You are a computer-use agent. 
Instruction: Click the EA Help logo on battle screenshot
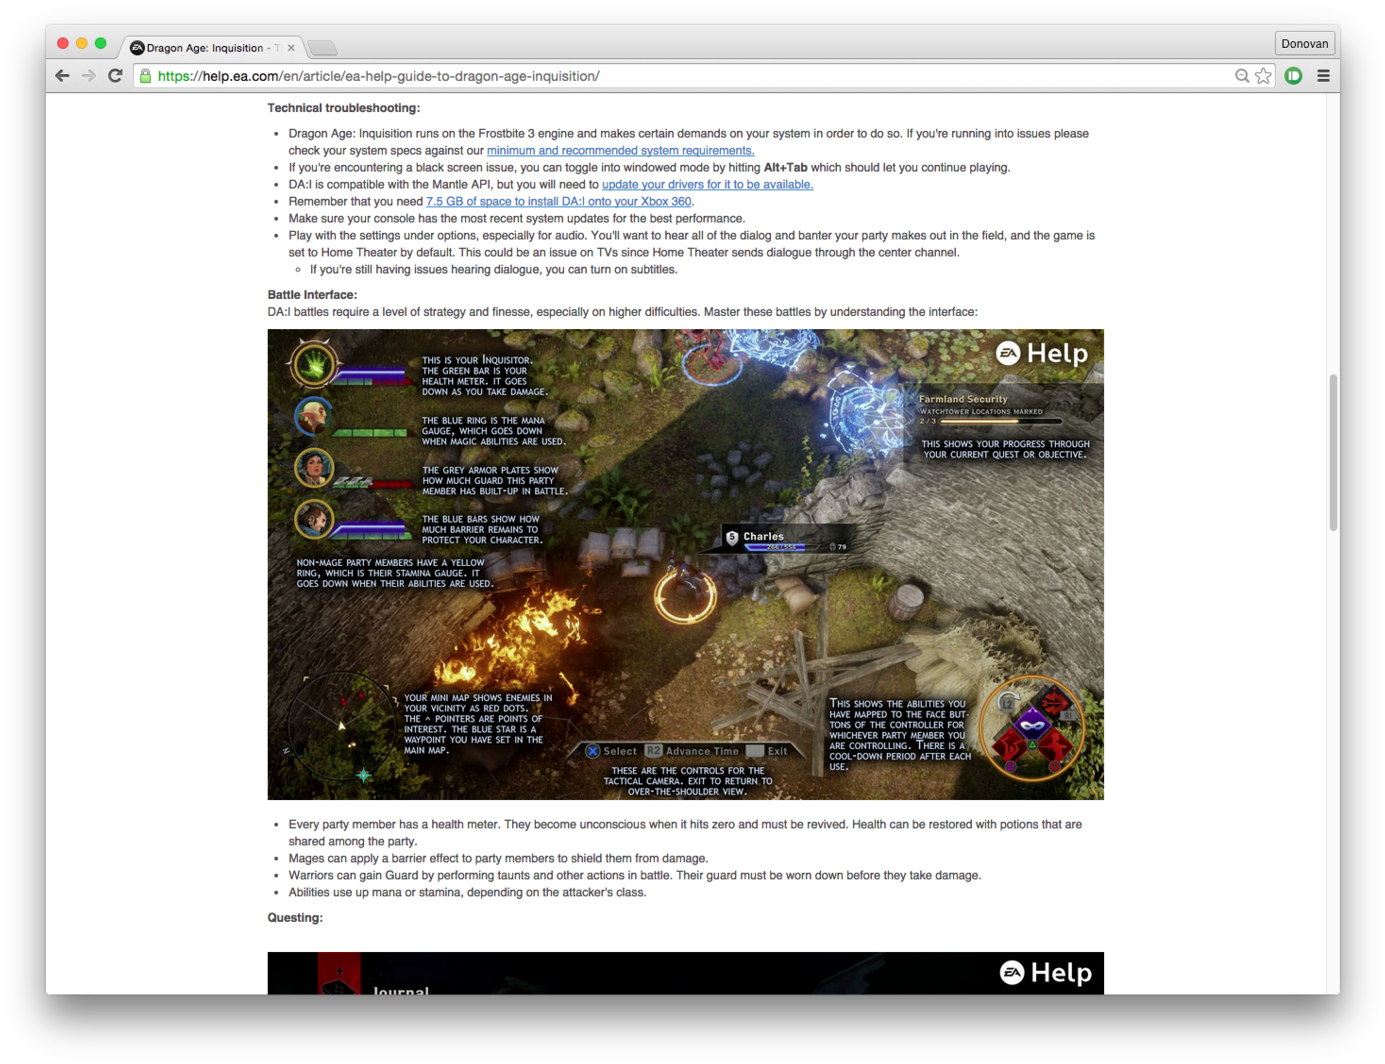[x=1042, y=353]
